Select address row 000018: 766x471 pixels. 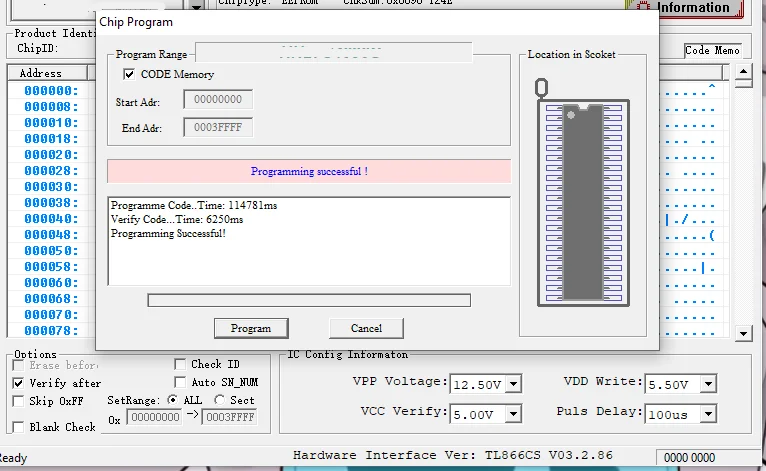[51, 139]
